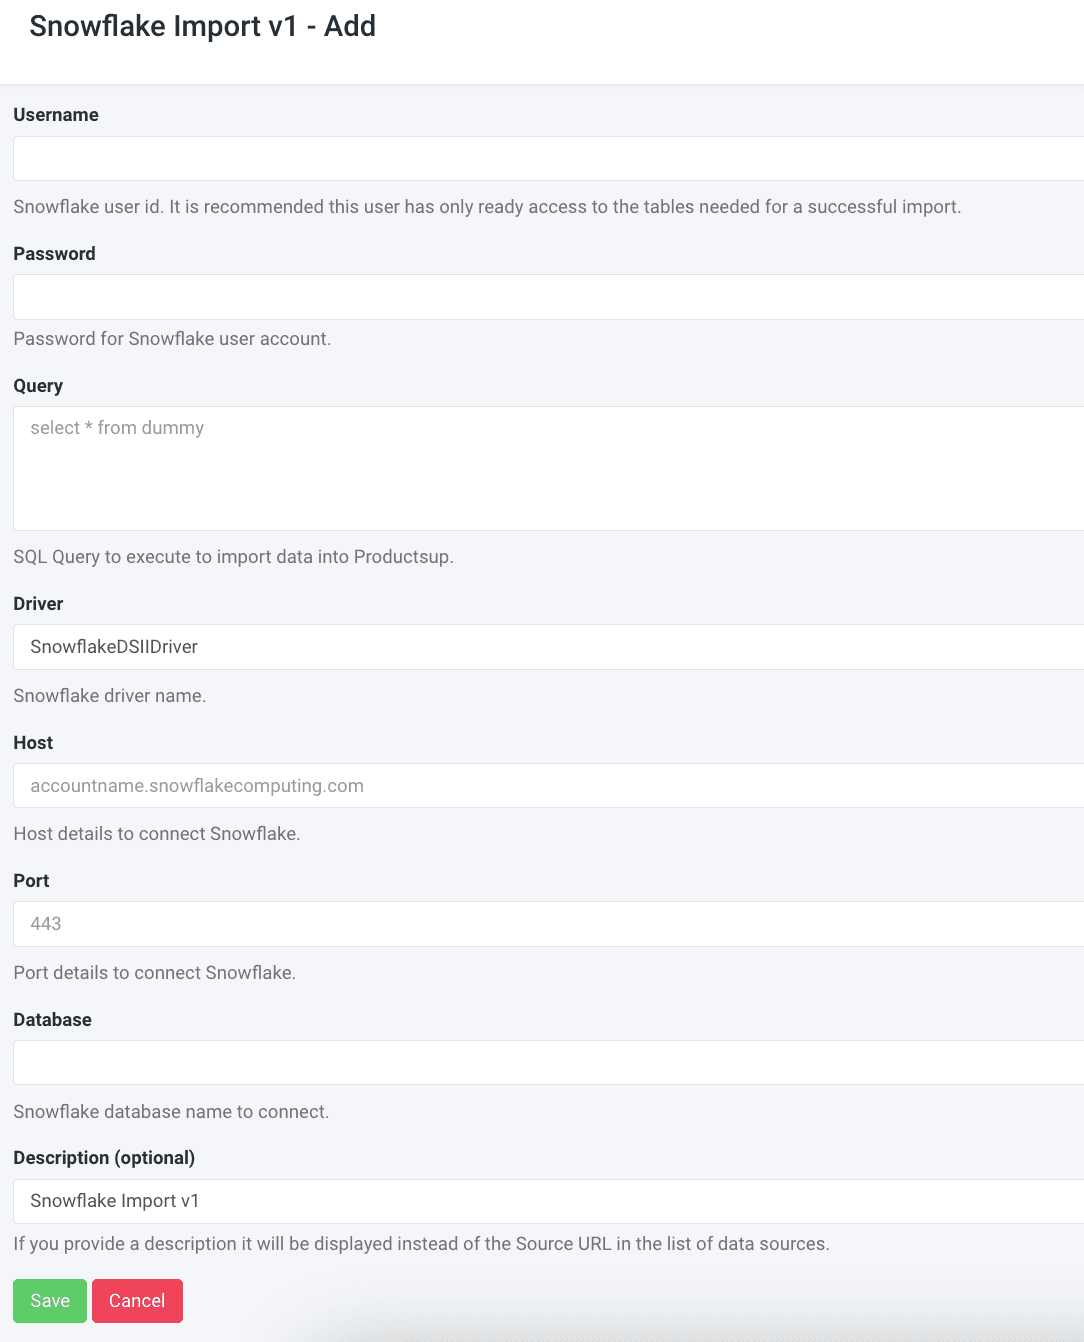The image size is (1084, 1342).
Task: Click the bold "Username" field label
Action: pos(56,115)
